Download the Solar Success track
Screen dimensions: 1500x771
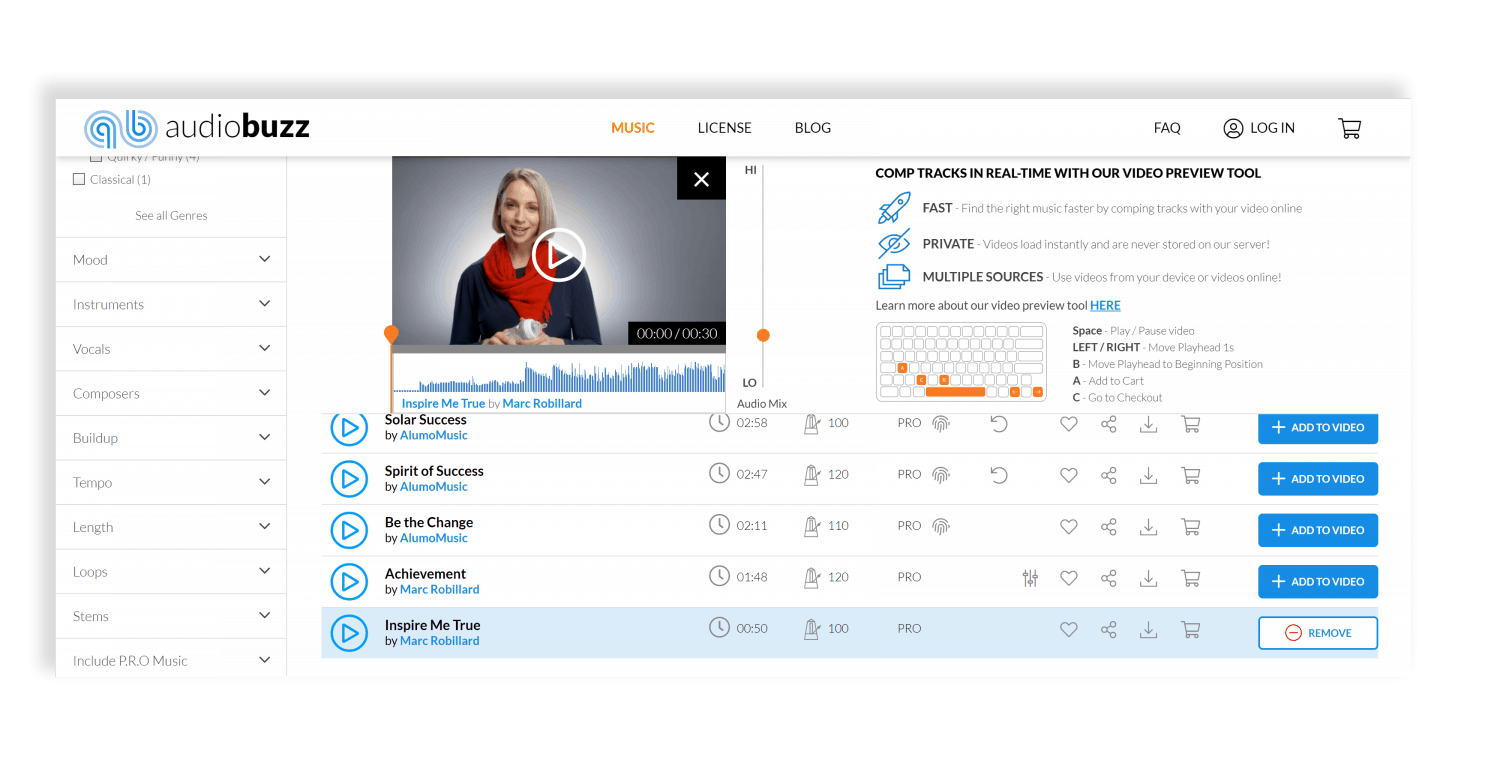[x=1149, y=424]
